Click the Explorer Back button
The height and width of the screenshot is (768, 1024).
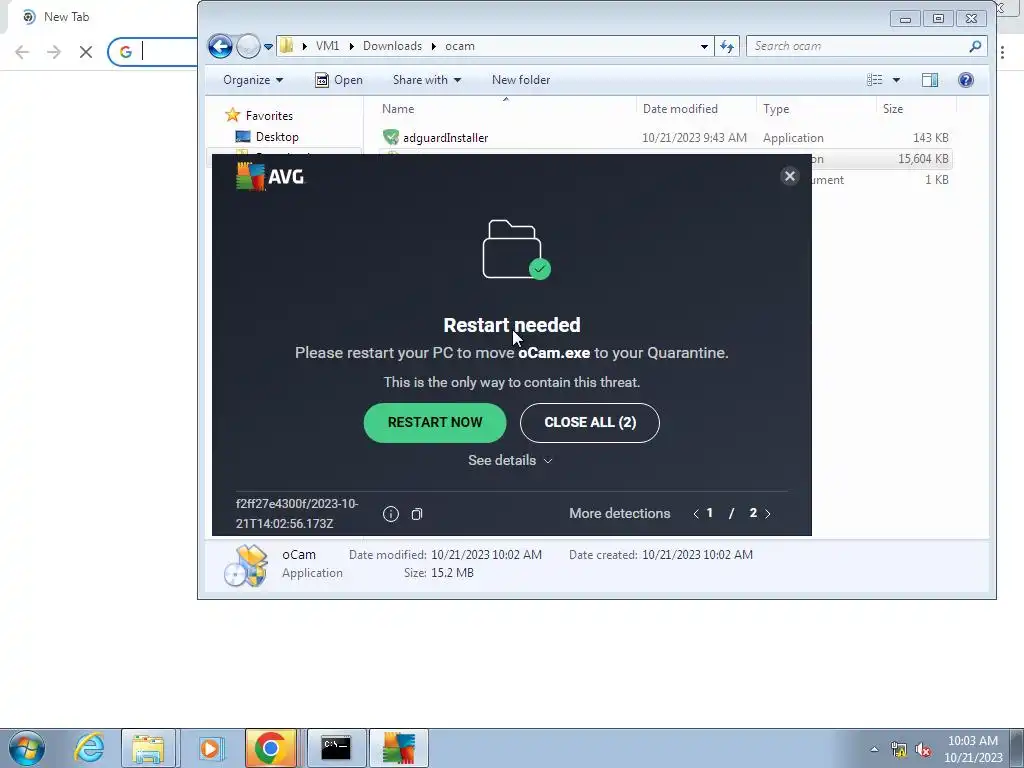tap(220, 46)
